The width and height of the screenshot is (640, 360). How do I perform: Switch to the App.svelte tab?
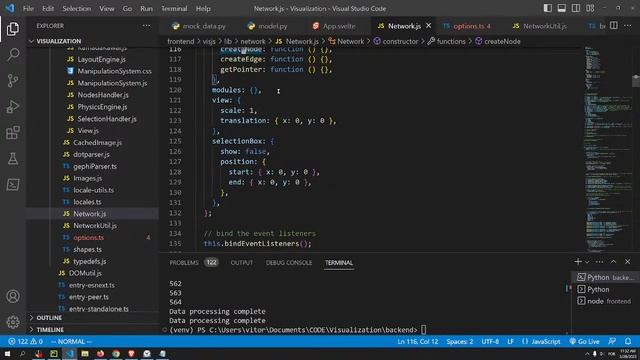pyautogui.click(x=334, y=26)
